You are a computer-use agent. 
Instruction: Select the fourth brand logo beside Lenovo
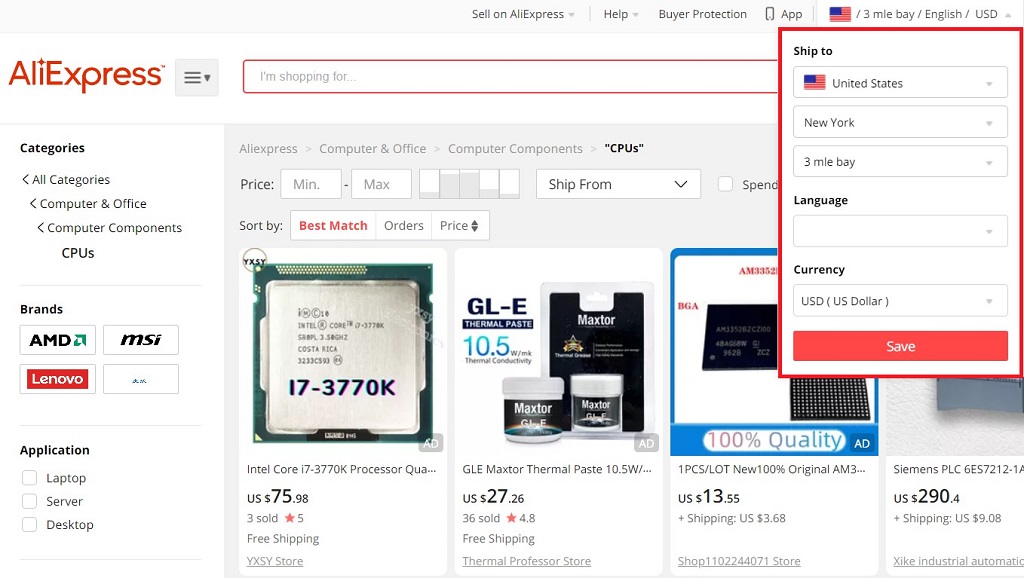coord(140,379)
